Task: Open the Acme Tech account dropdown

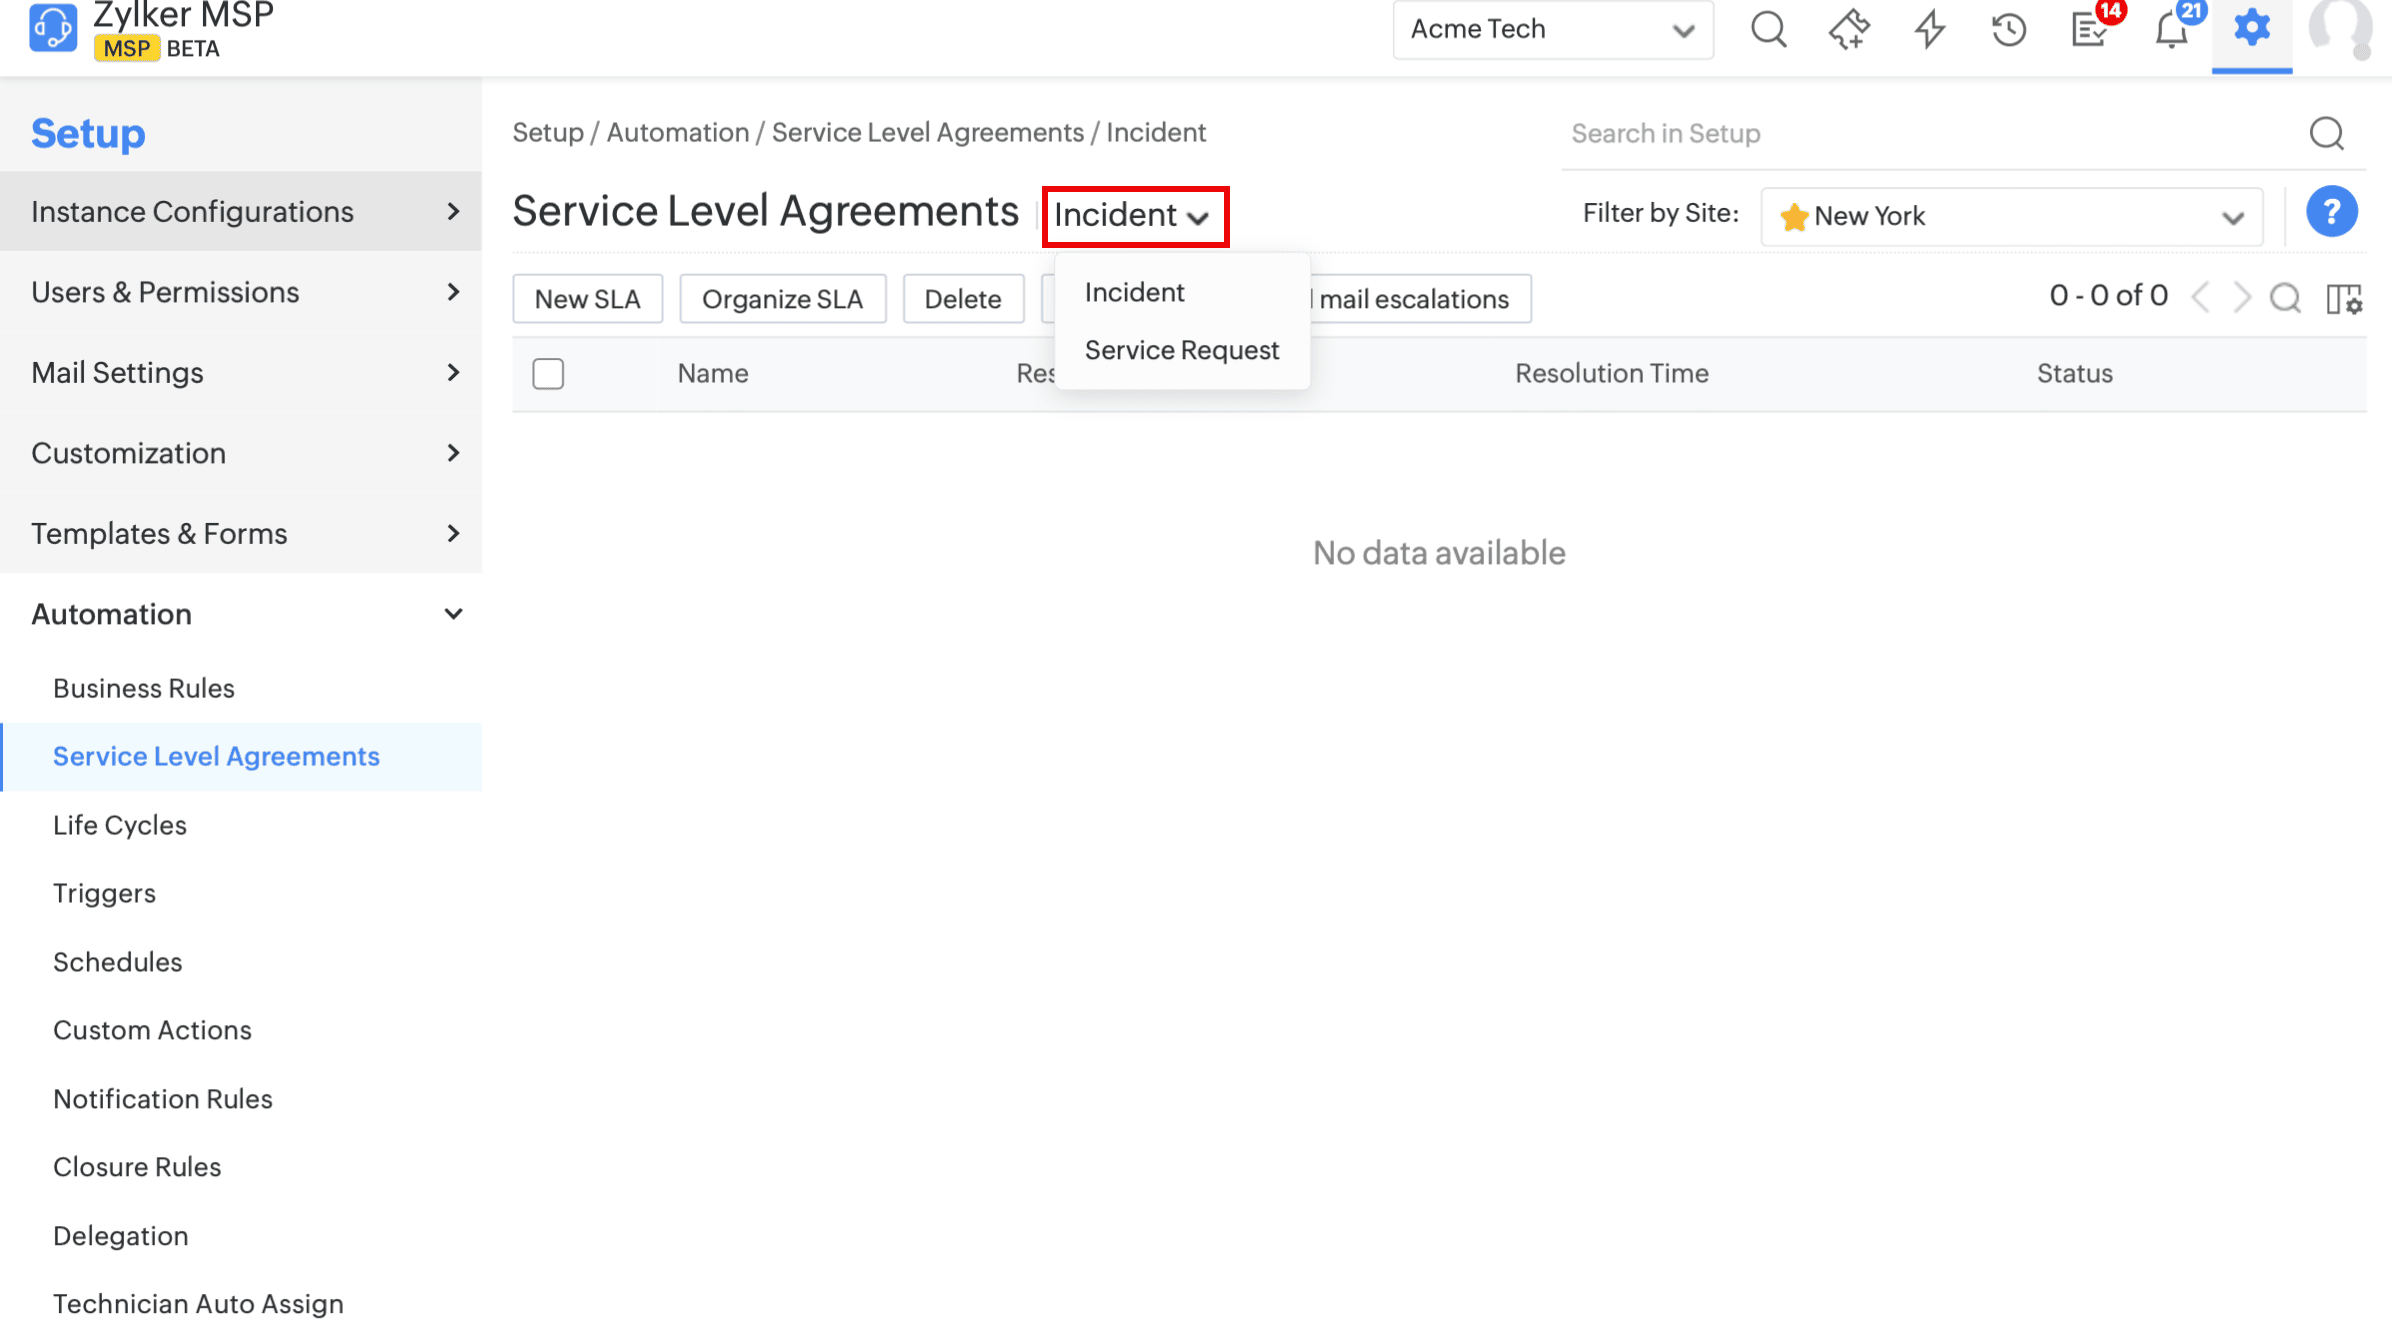Action: point(1552,30)
